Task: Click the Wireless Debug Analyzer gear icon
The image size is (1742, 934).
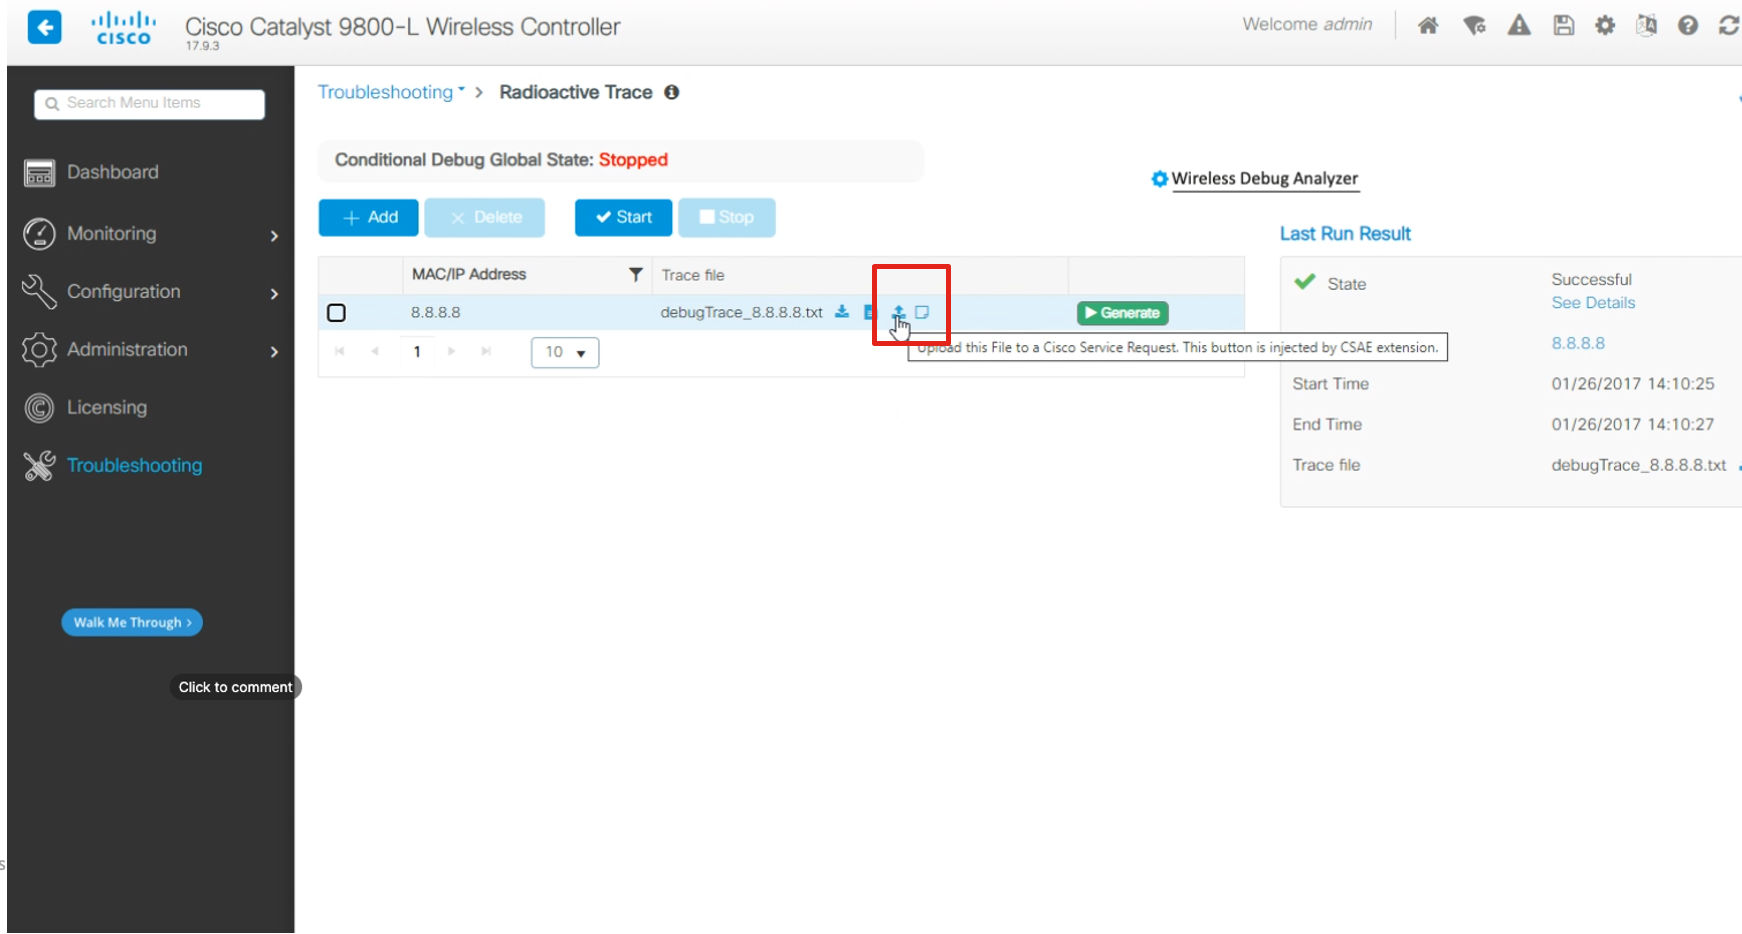Action: (1159, 179)
